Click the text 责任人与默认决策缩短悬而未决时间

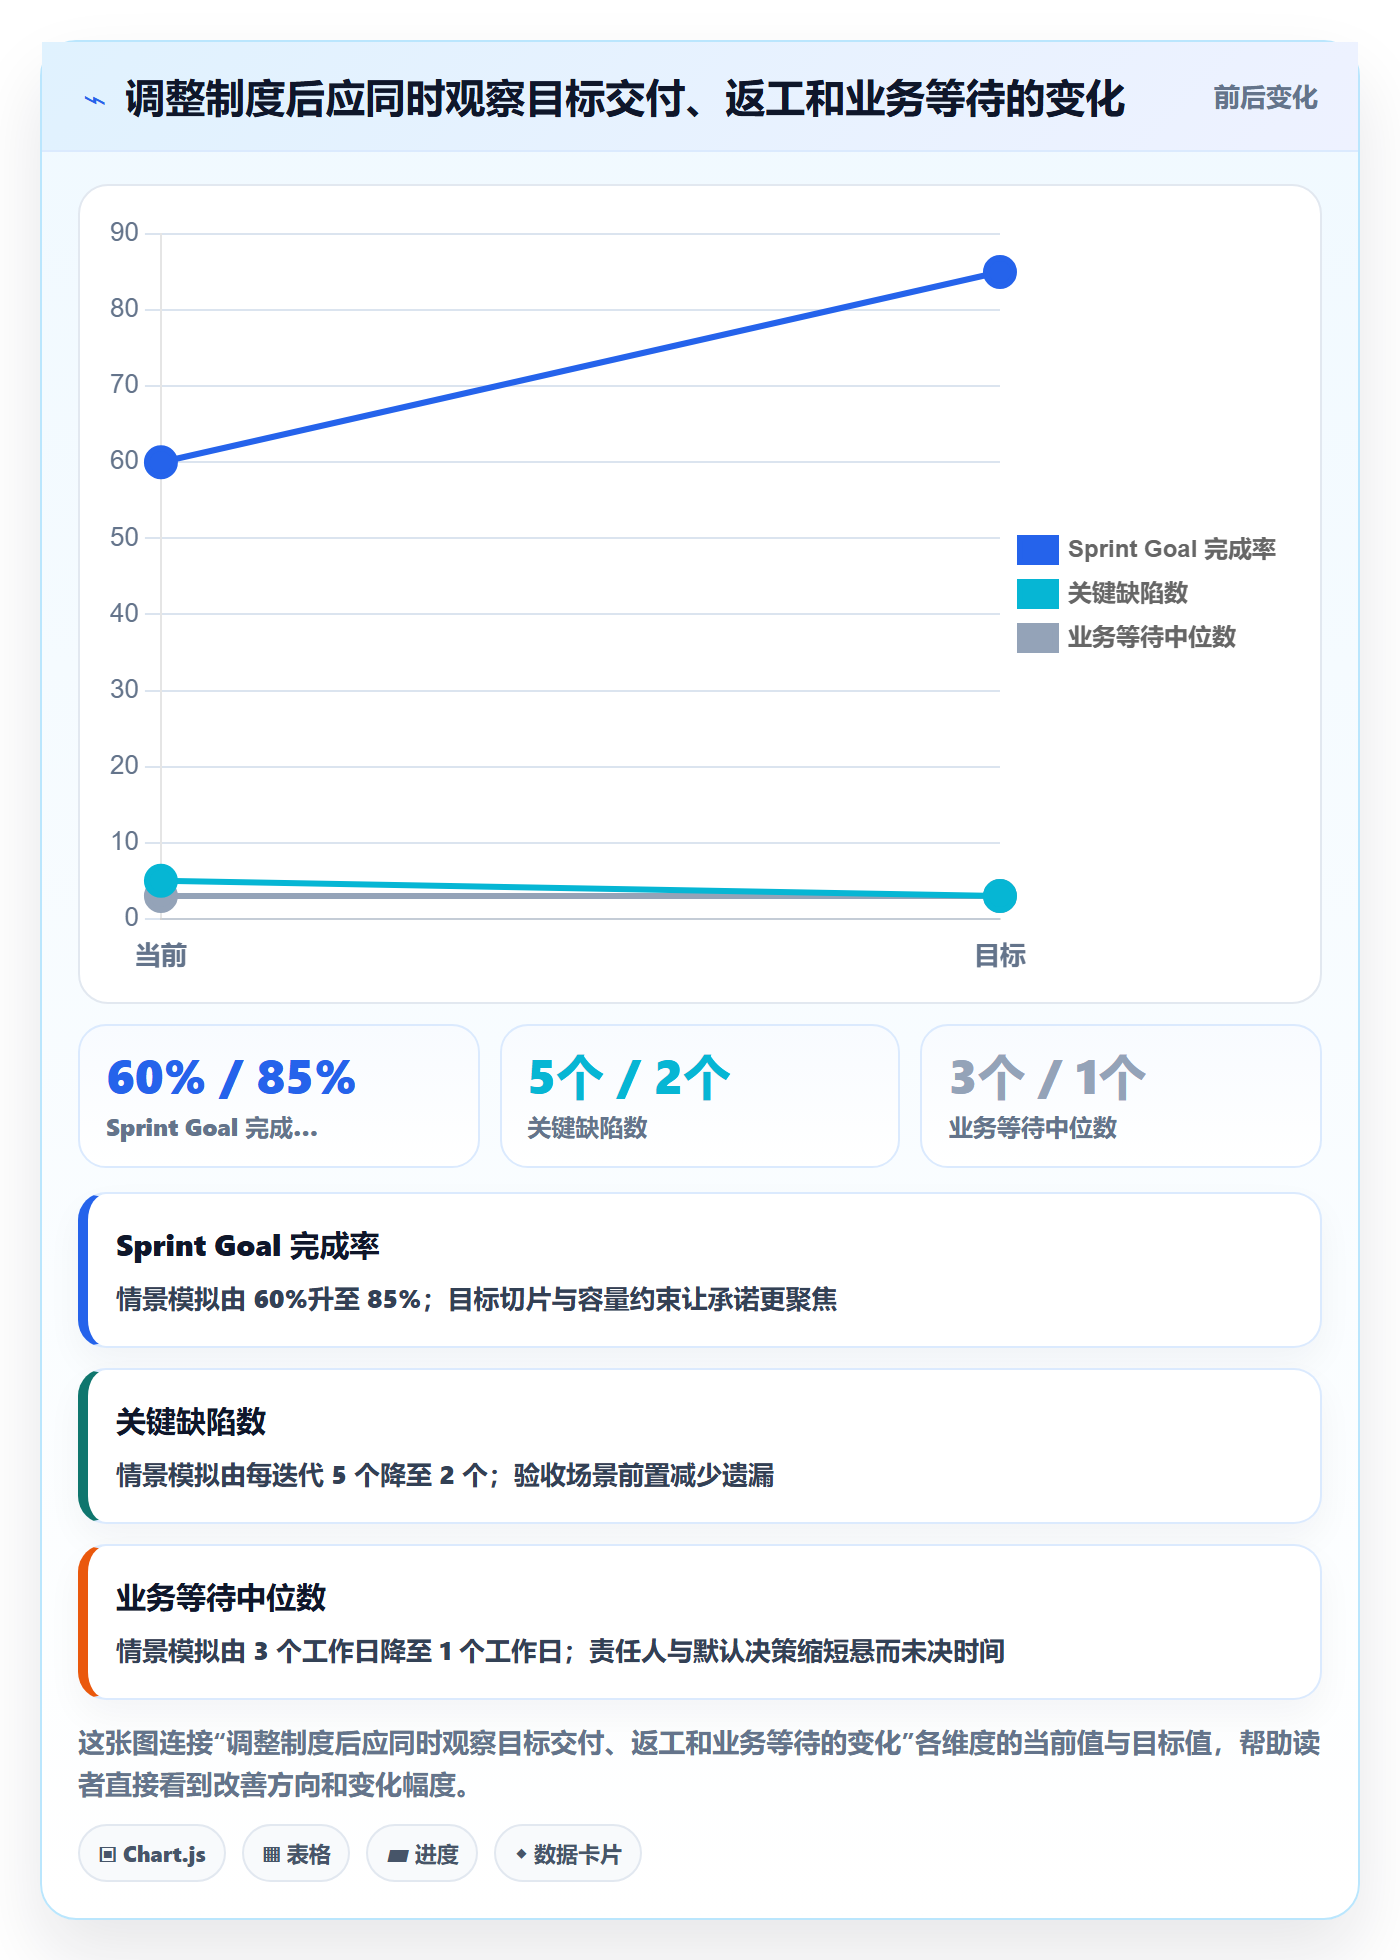coord(796,1651)
